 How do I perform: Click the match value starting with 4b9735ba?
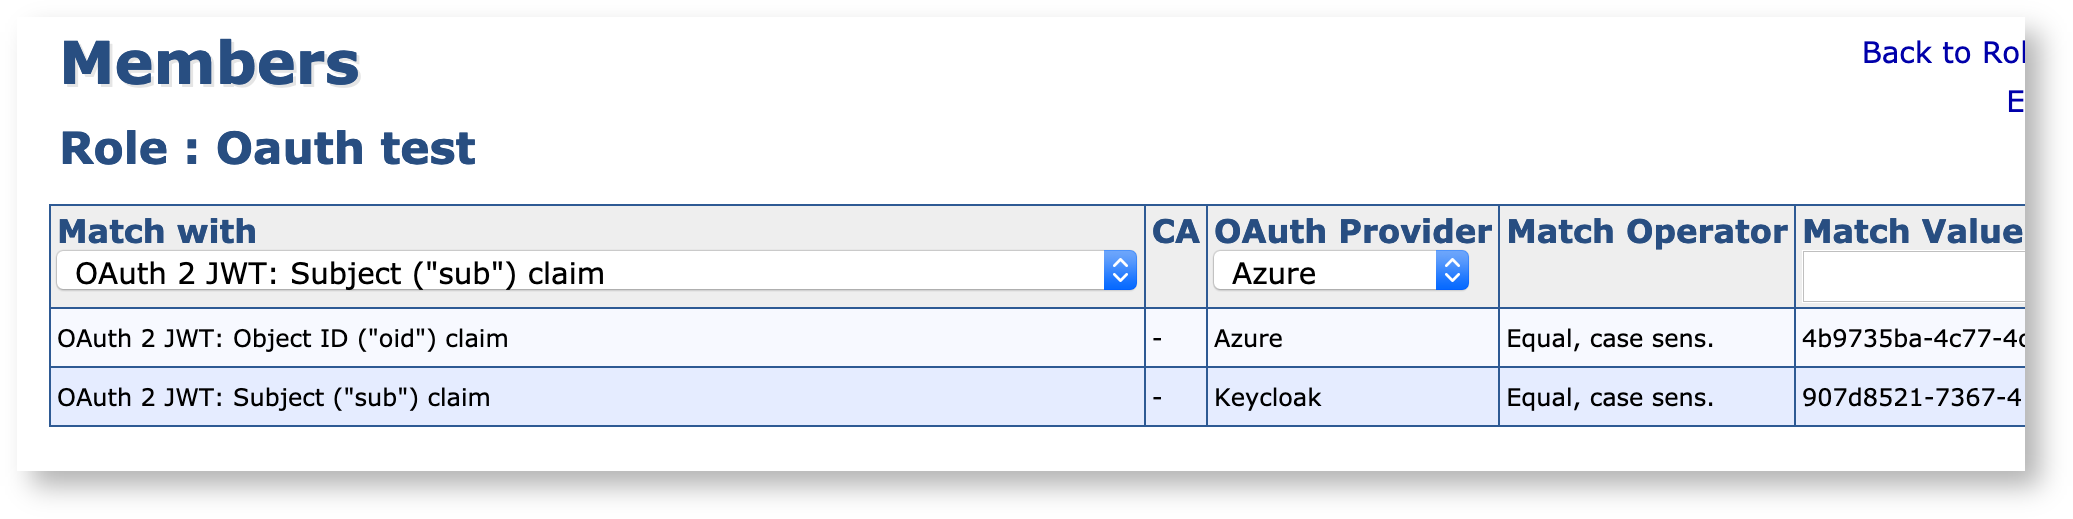pyautogui.click(x=1912, y=339)
